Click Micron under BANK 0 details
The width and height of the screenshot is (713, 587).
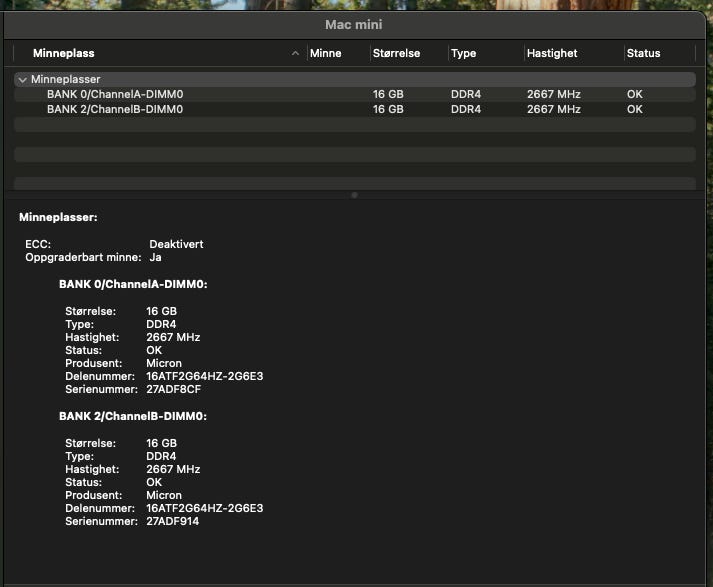pos(164,363)
